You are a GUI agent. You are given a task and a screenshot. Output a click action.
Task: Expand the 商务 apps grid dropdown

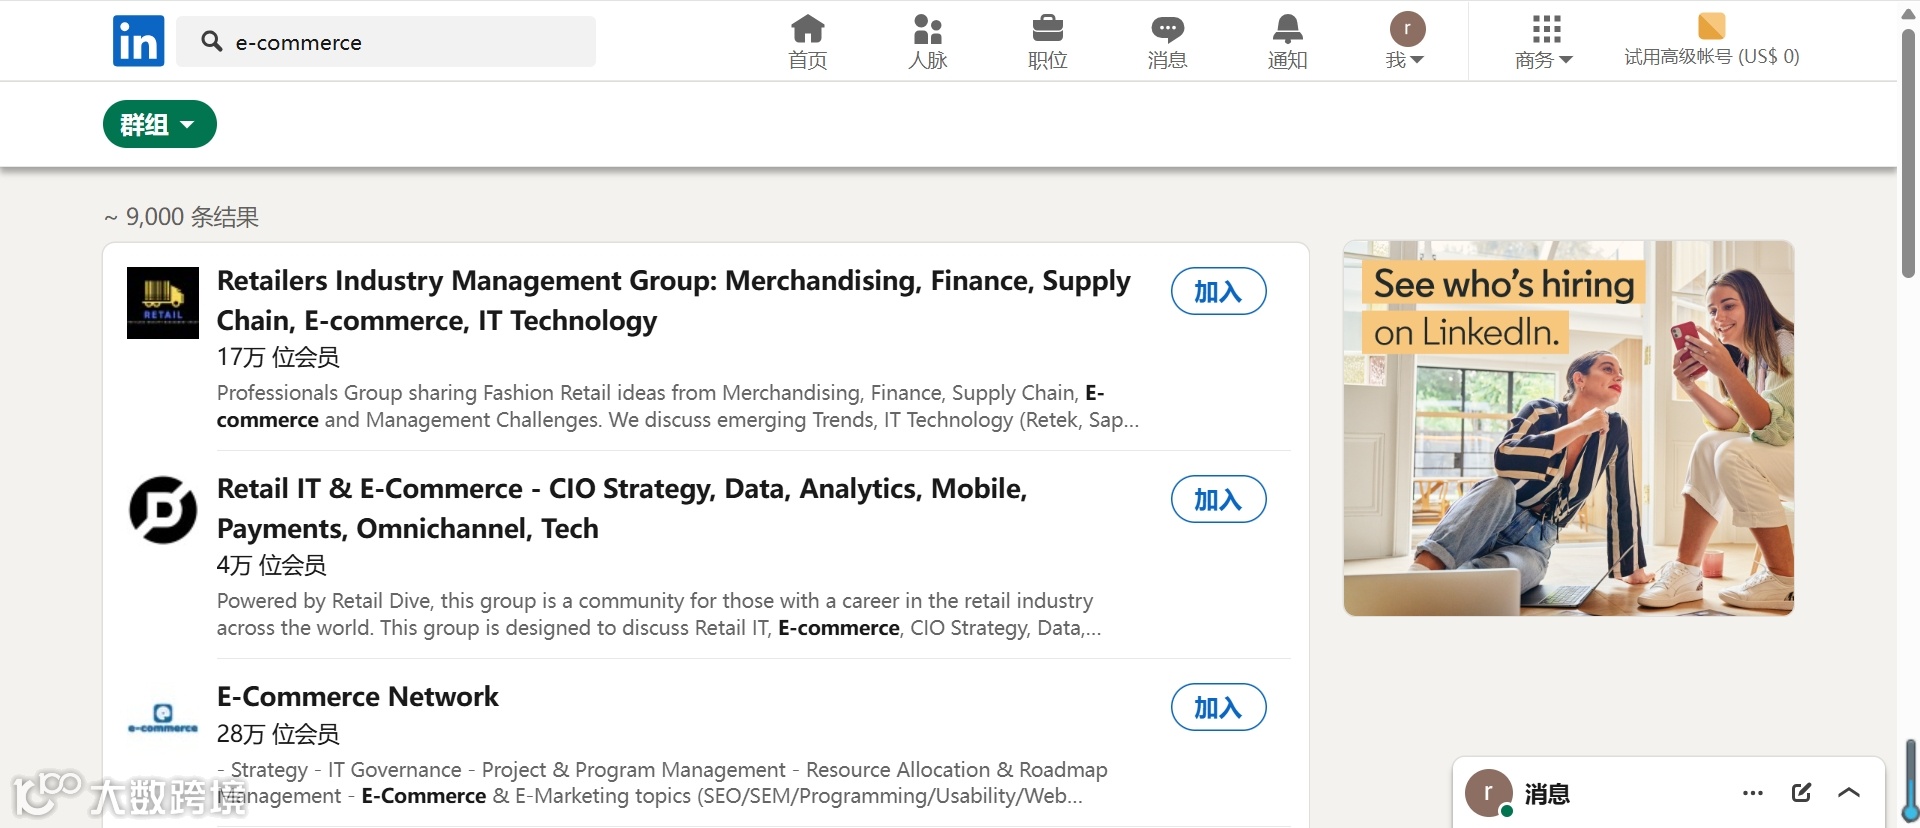pos(1544,42)
